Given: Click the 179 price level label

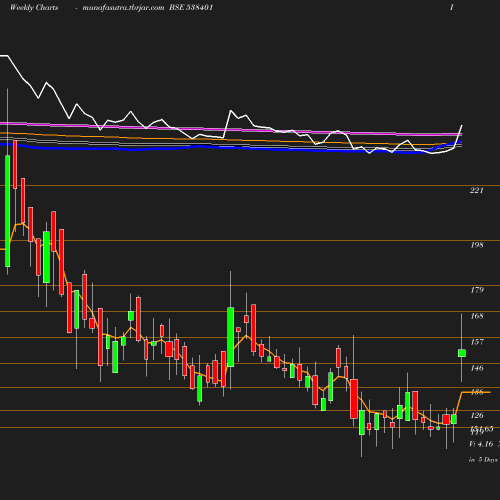Looking at the screenshot, I should click(x=477, y=290).
